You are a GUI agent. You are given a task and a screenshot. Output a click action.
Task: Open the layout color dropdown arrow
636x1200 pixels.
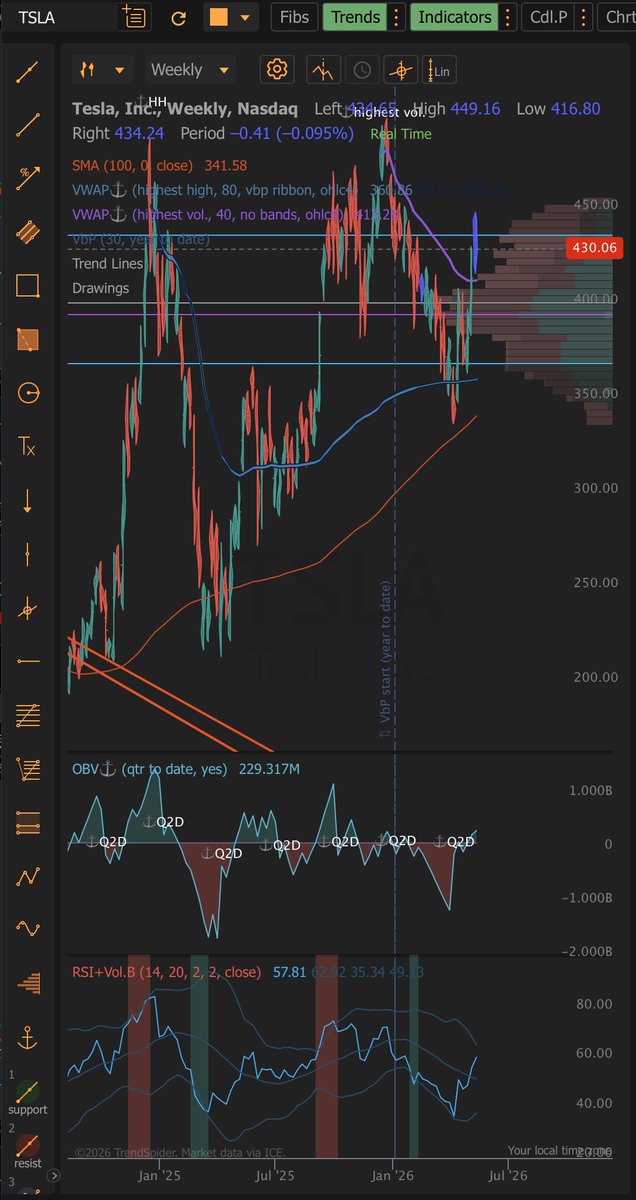click(x=246, y=17)
